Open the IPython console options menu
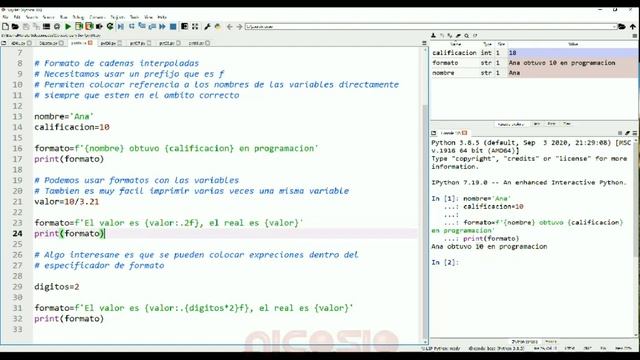Screen dimensions: 640x360 coord(635,133)
